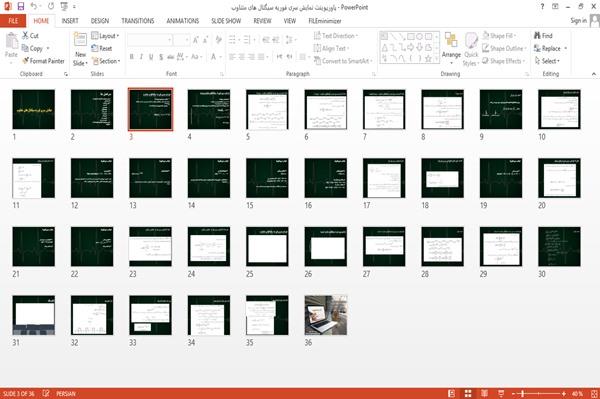Click the Save icon in quick access toolbar
Image resolution: width=600 pixels, height=399 pixels.
click(21, 6)
